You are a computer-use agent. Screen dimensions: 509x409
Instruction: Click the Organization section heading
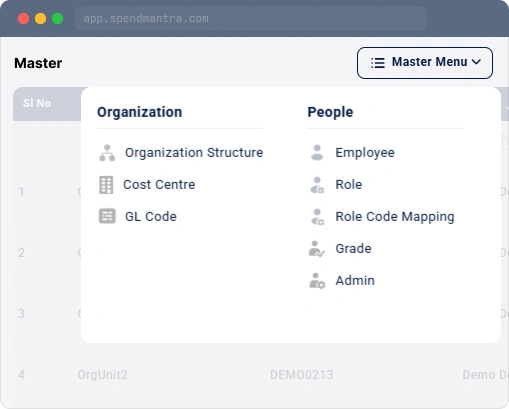click(x=140, y=112)
